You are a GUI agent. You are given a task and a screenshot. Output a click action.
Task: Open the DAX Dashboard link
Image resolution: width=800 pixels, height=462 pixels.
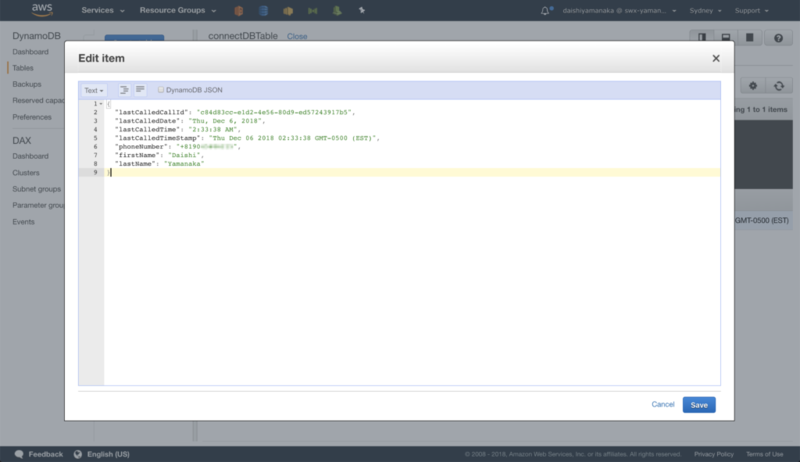point(31,156)
